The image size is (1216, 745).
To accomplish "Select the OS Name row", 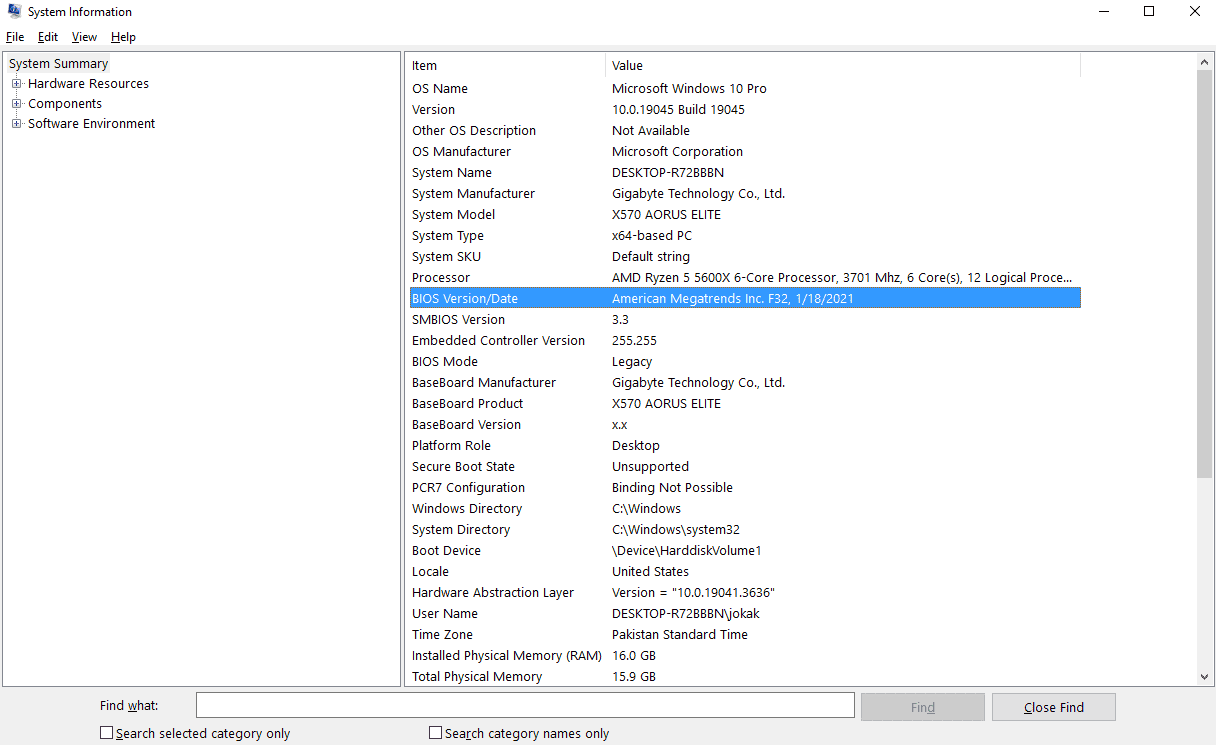I will tap(744, 88).
